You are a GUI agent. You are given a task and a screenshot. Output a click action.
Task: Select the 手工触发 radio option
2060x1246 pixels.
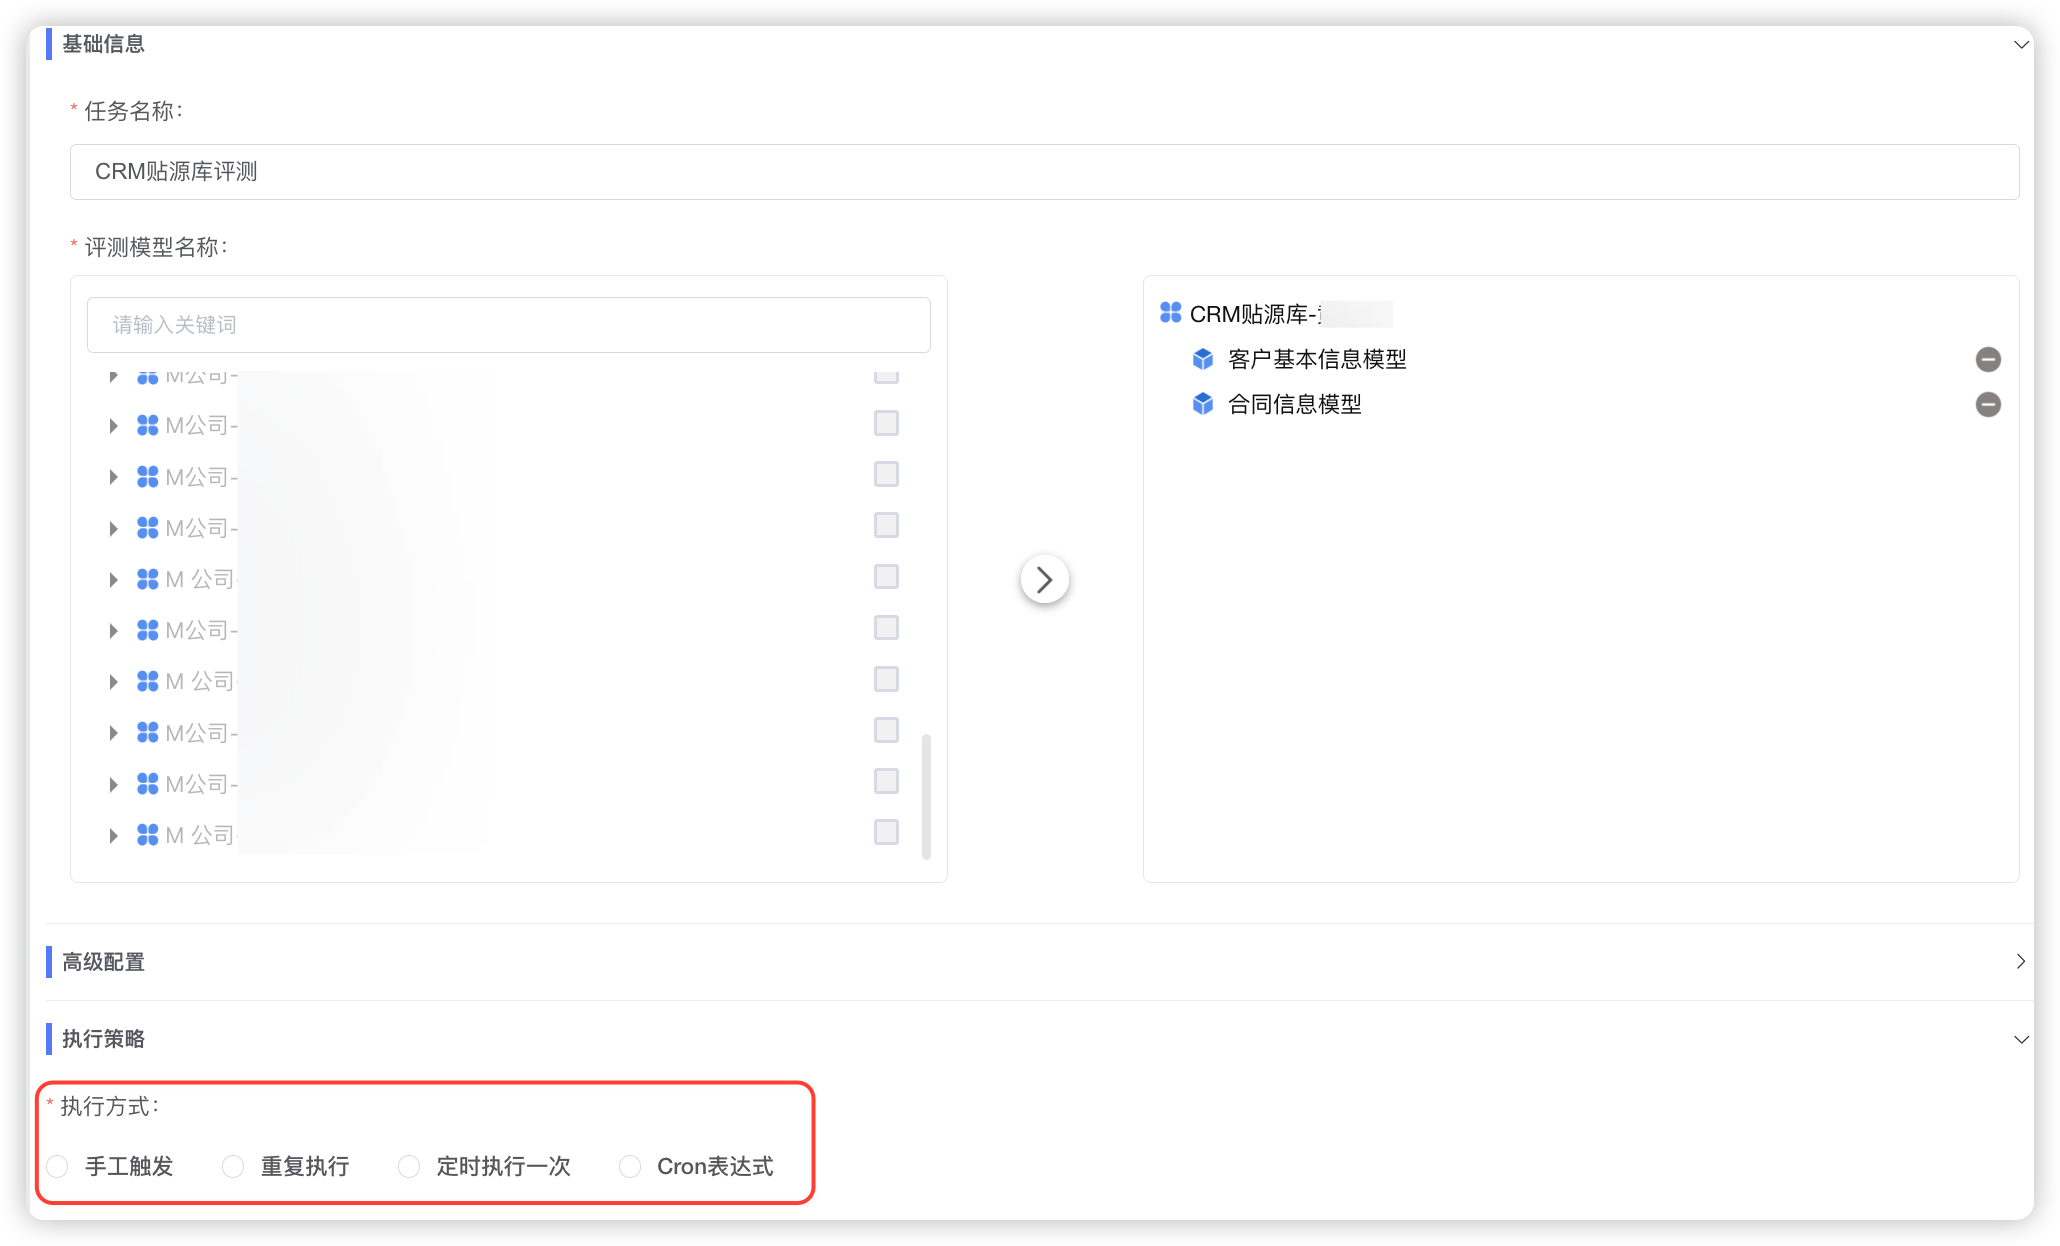pyautogui.click(x=58, y=1166)
